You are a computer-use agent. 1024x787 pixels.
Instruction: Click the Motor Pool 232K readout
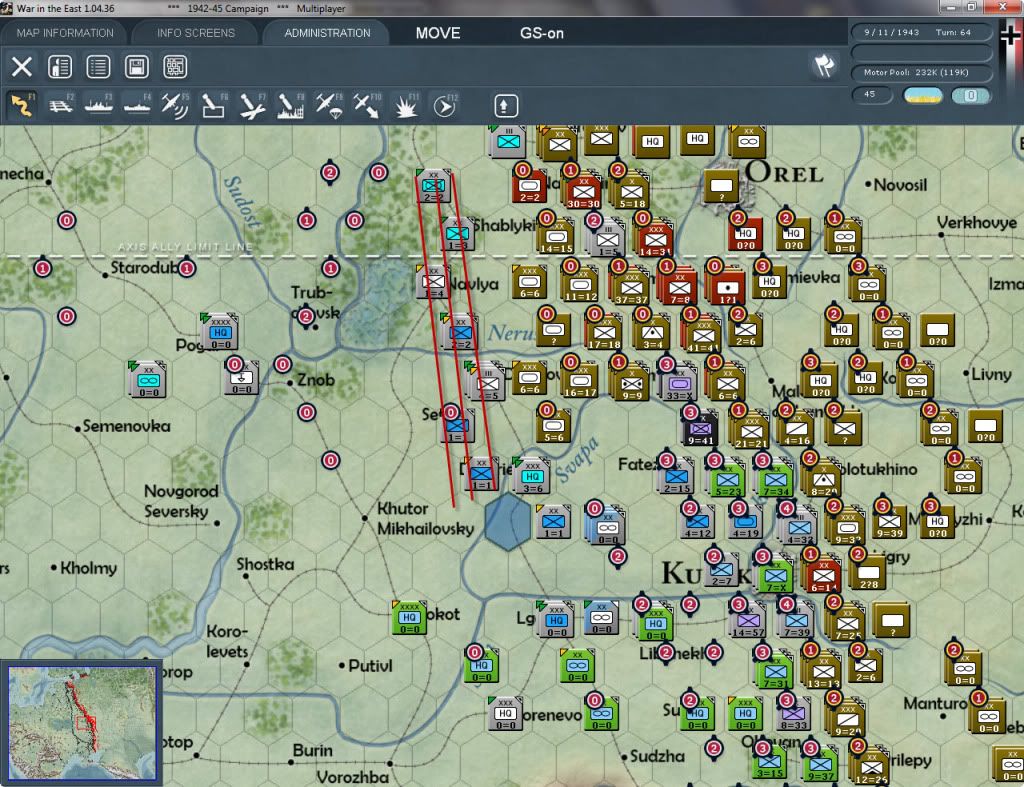921,72
